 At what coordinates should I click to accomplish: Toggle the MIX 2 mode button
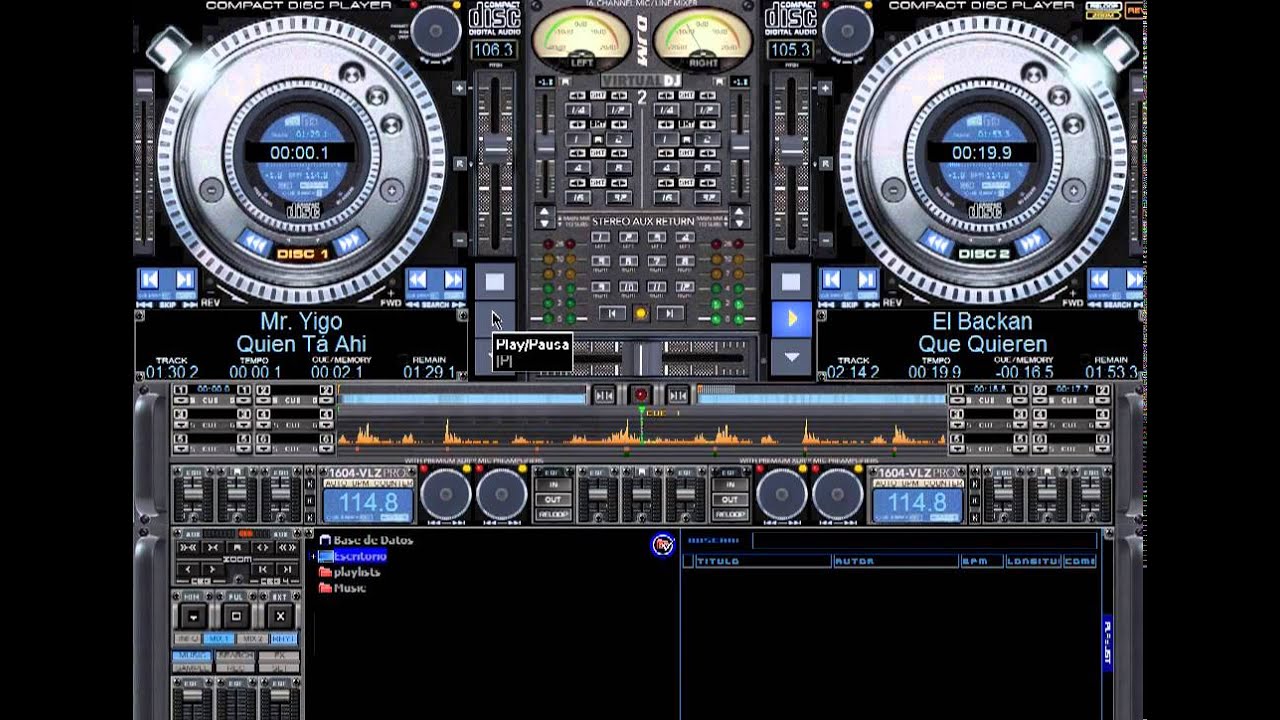(252, 638)
